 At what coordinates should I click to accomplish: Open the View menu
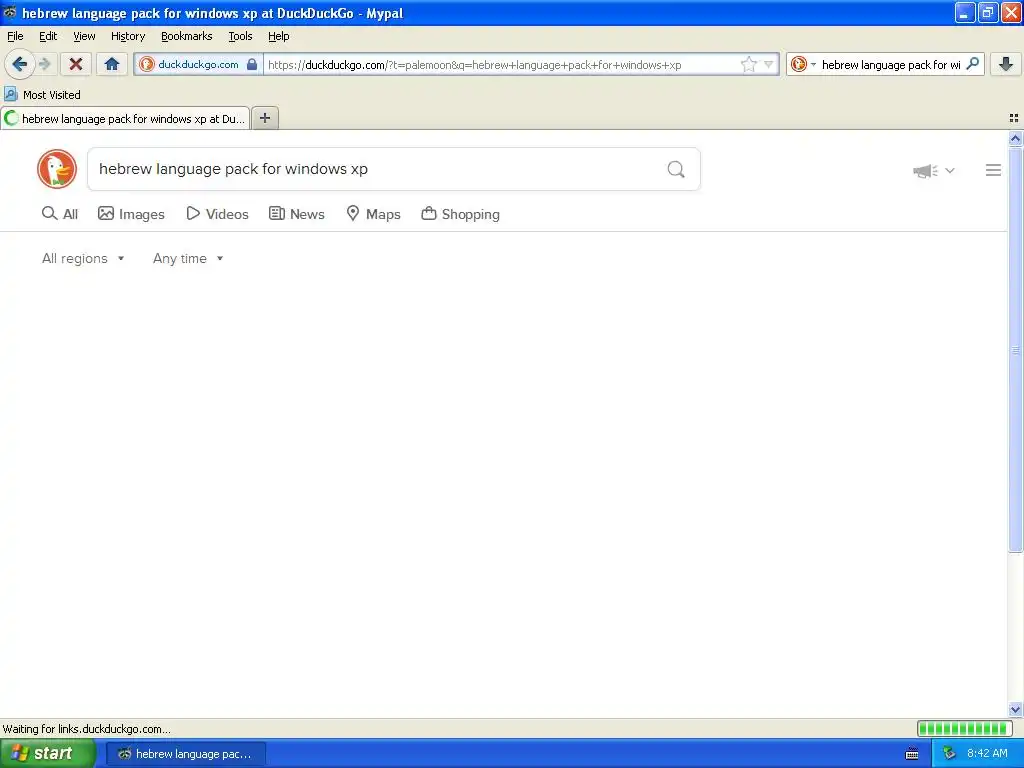click(x=84, y=36)
